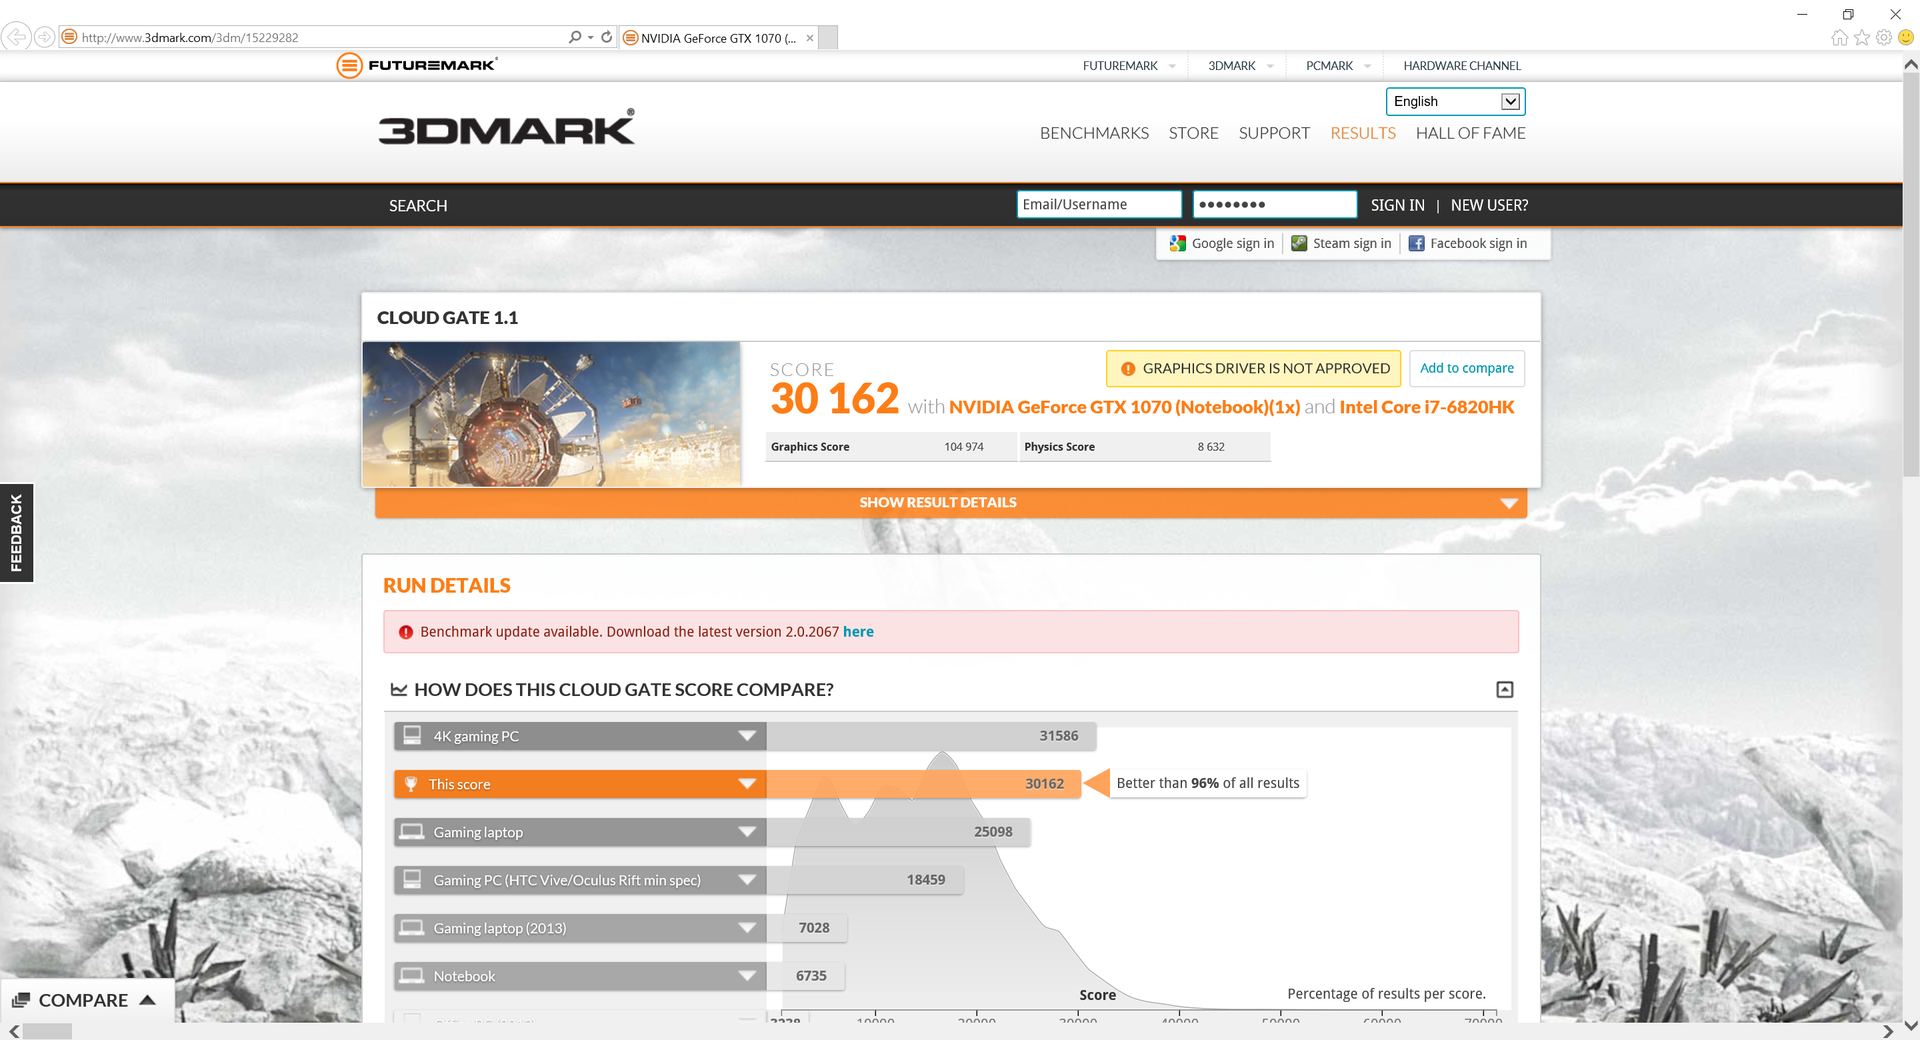Click the browser forward arrow
The height and width of the screenshot is (1040, 1920).
44,37
